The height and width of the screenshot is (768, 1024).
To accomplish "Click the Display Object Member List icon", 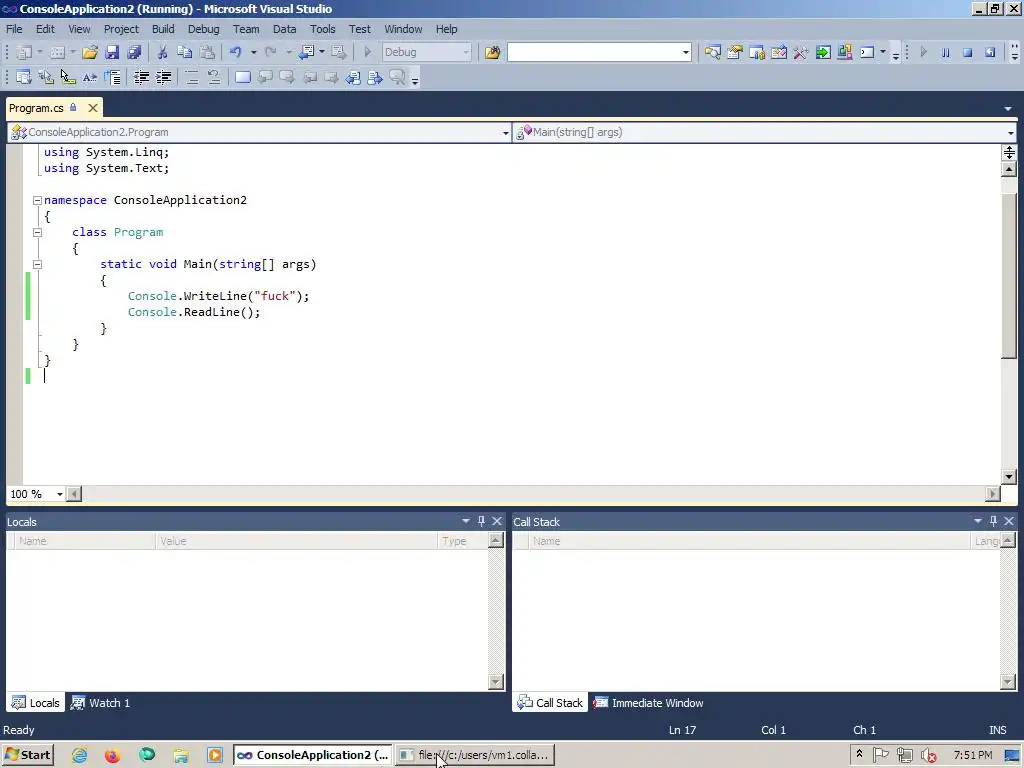I will 23,77.
